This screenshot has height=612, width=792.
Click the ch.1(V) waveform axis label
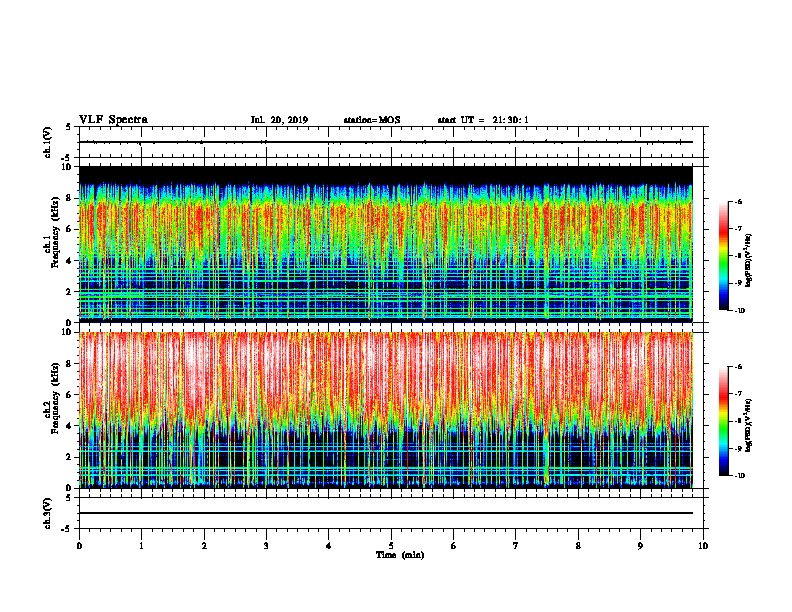(x=48, y=142)
